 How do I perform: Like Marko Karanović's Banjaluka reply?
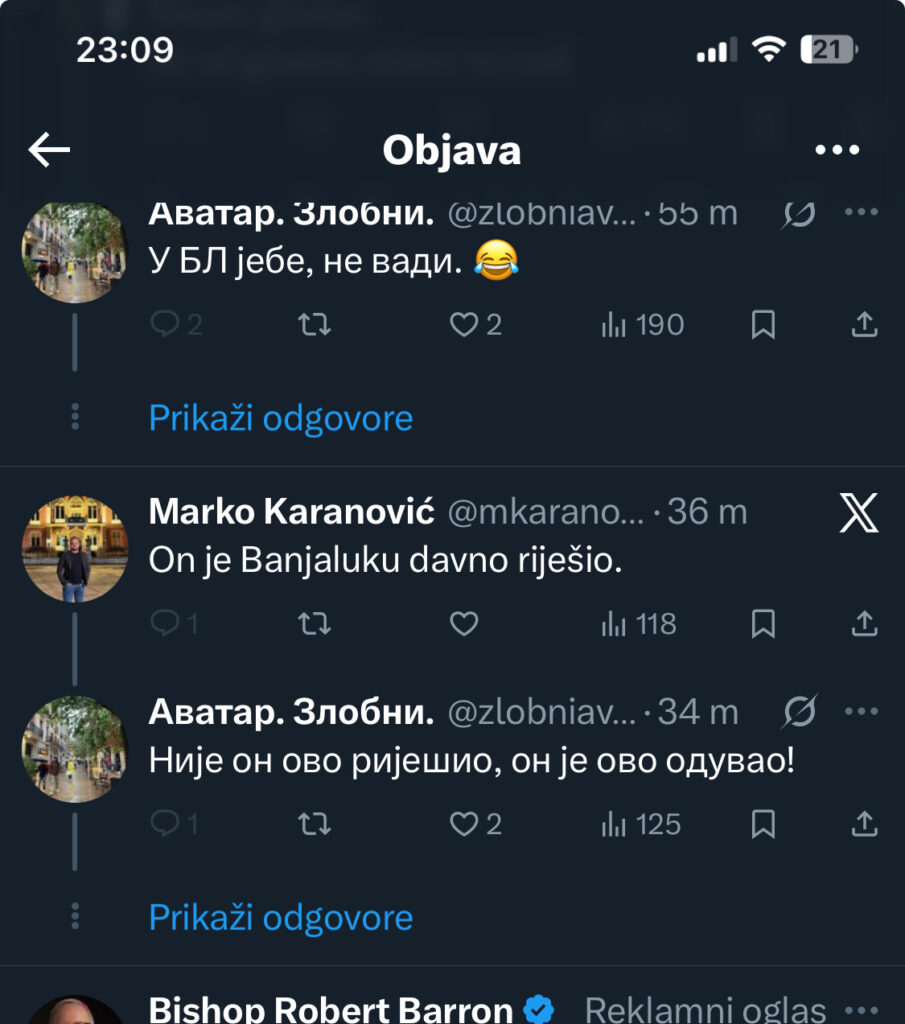click(464, 624)
